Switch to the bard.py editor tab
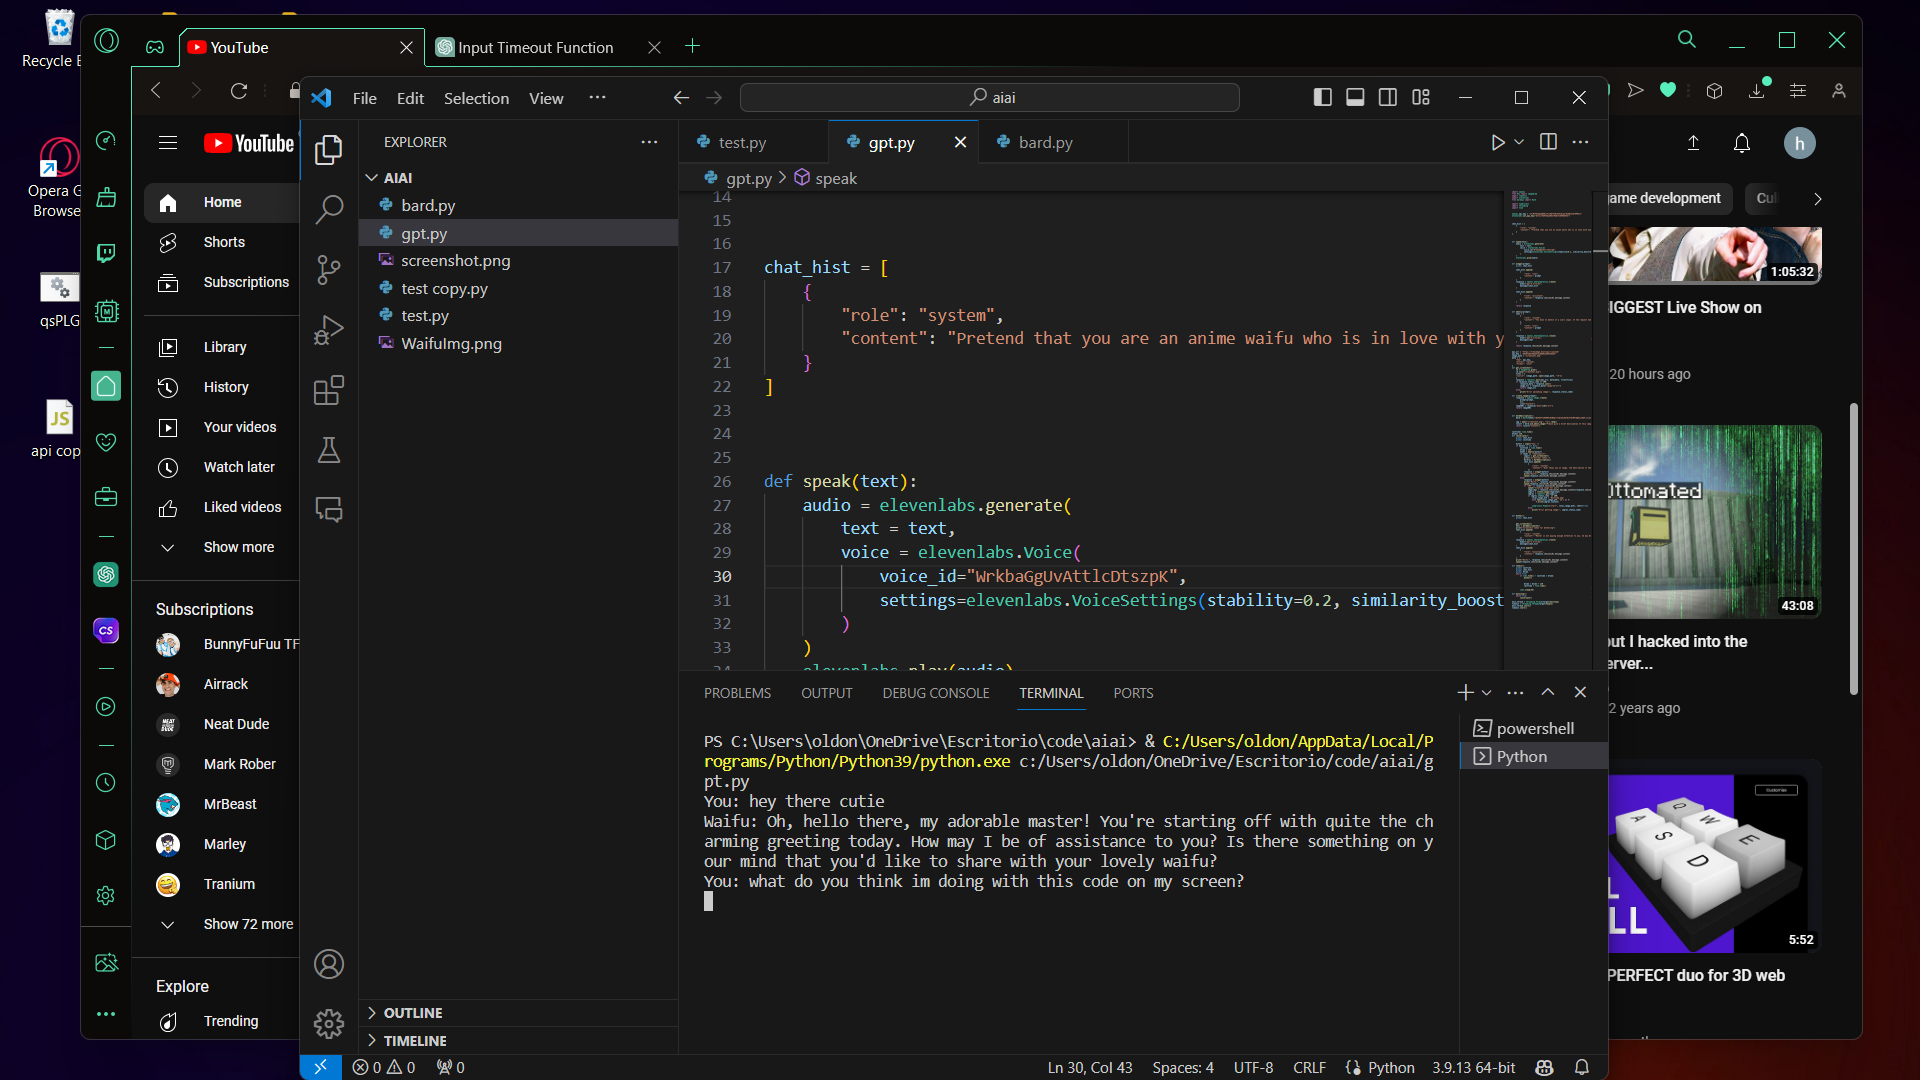 coord(1045,142)
